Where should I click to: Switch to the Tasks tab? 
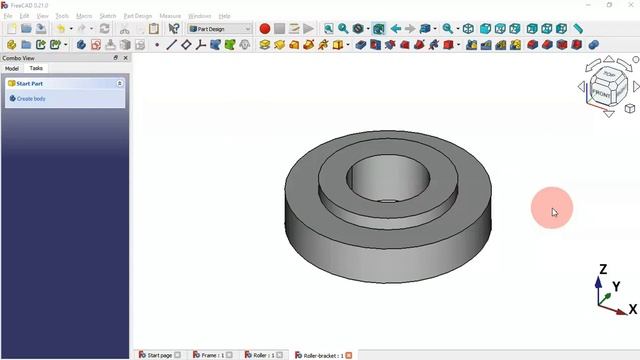pos(36,68)
